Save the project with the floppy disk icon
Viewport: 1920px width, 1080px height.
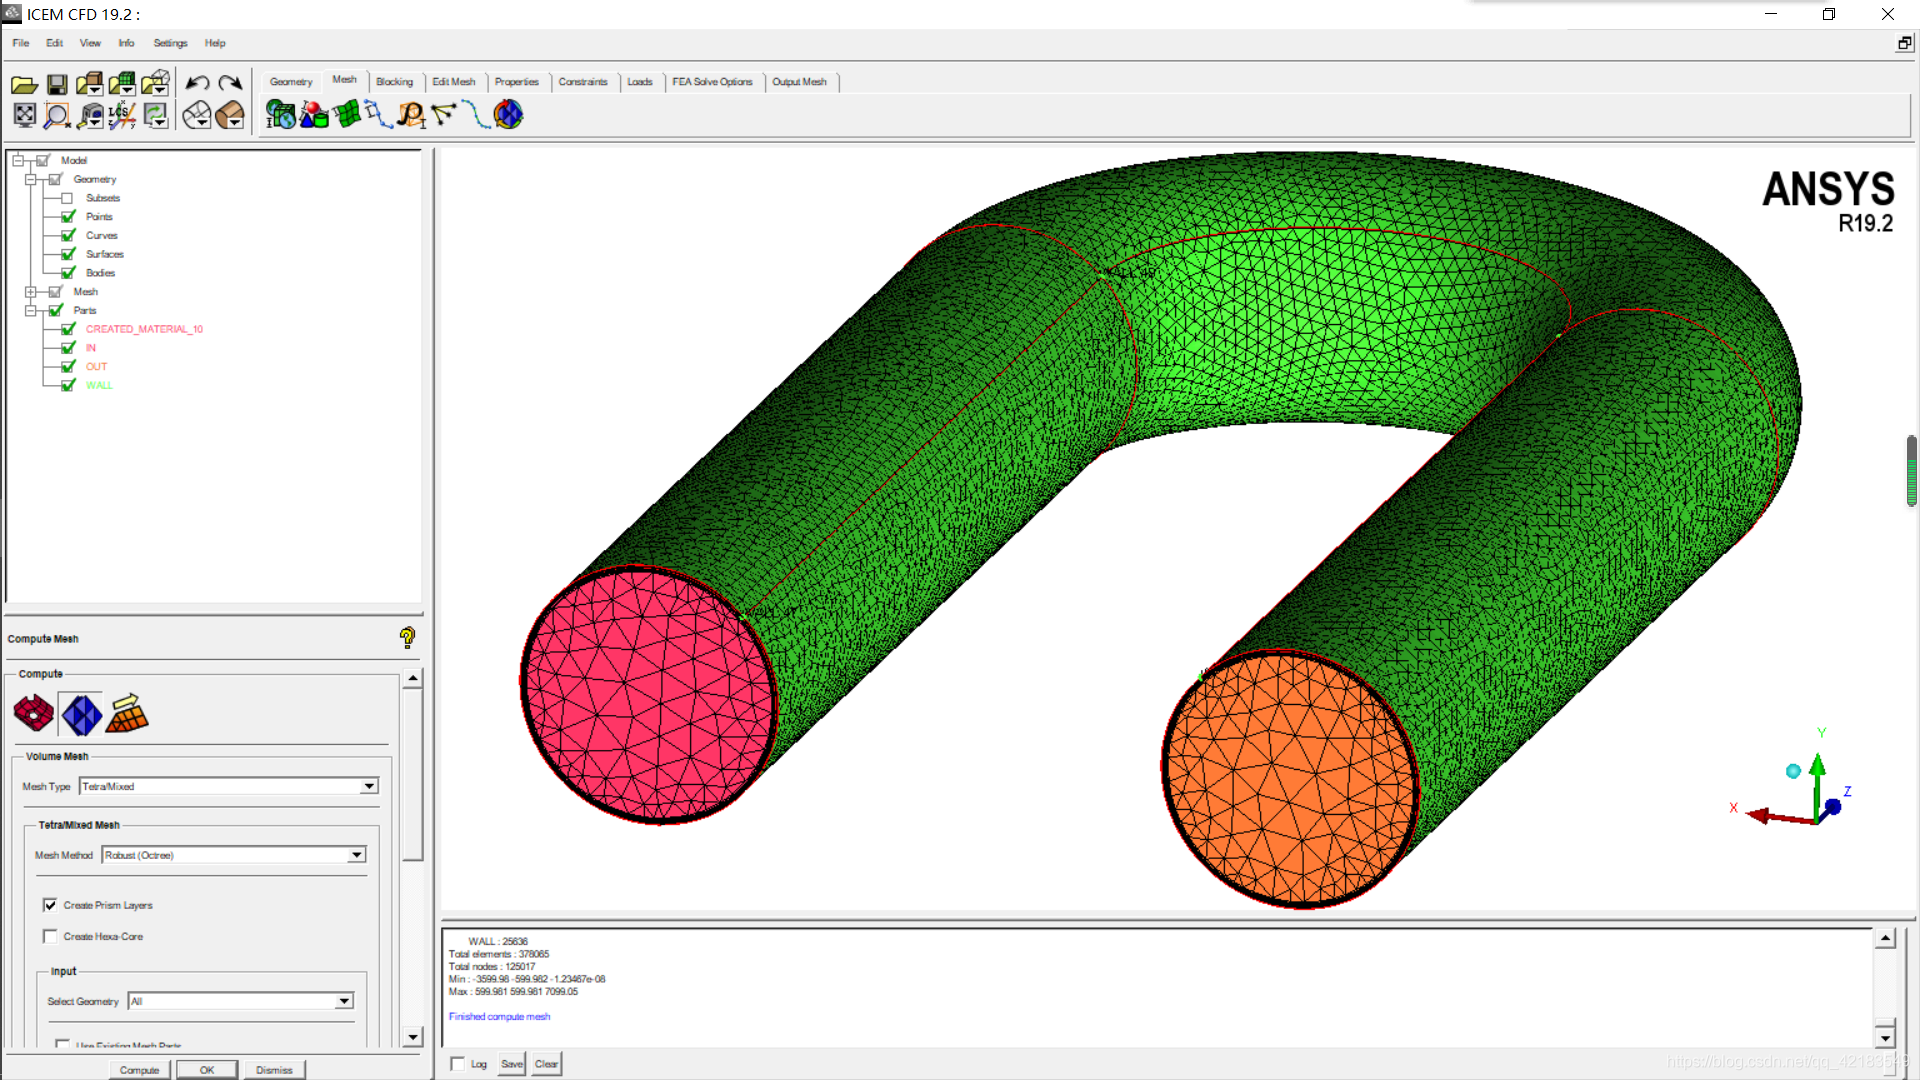57,84
